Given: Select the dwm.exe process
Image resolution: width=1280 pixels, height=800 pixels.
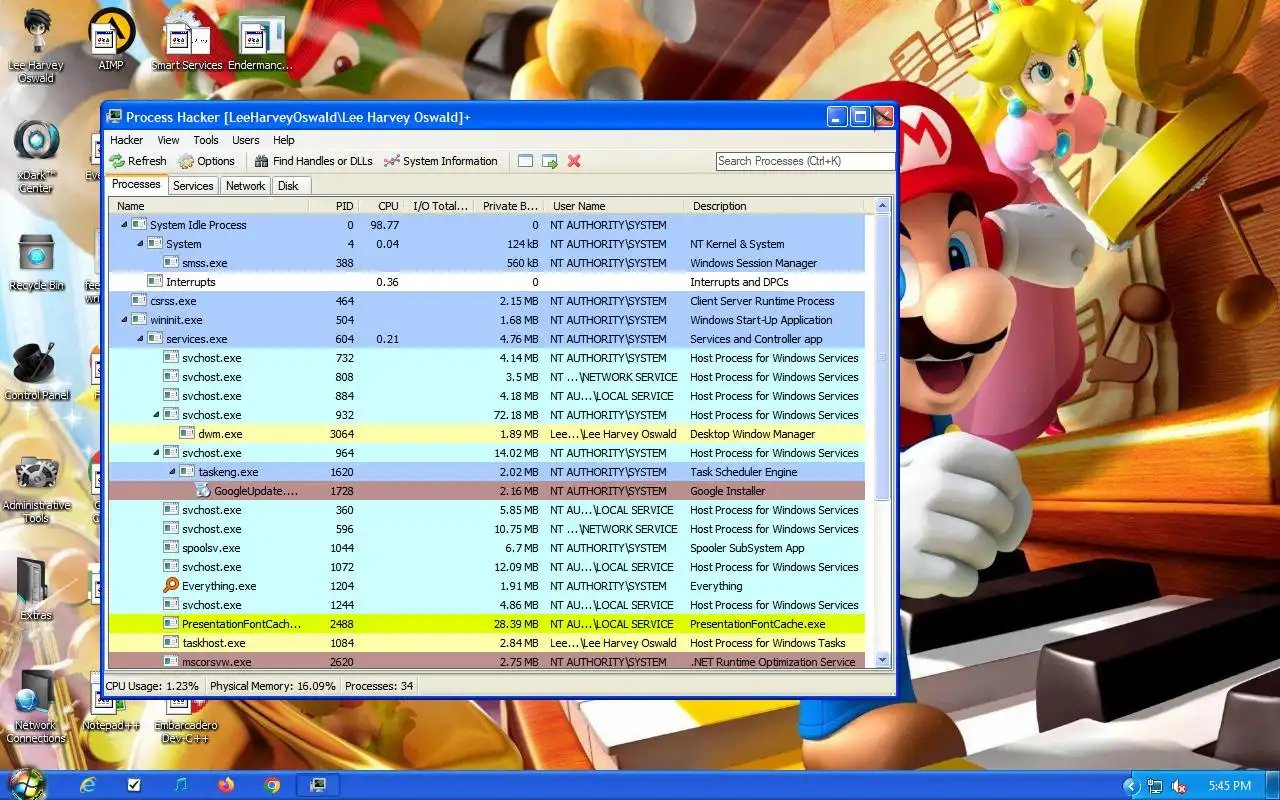Looking at the screenshot, I should (487, 434).
